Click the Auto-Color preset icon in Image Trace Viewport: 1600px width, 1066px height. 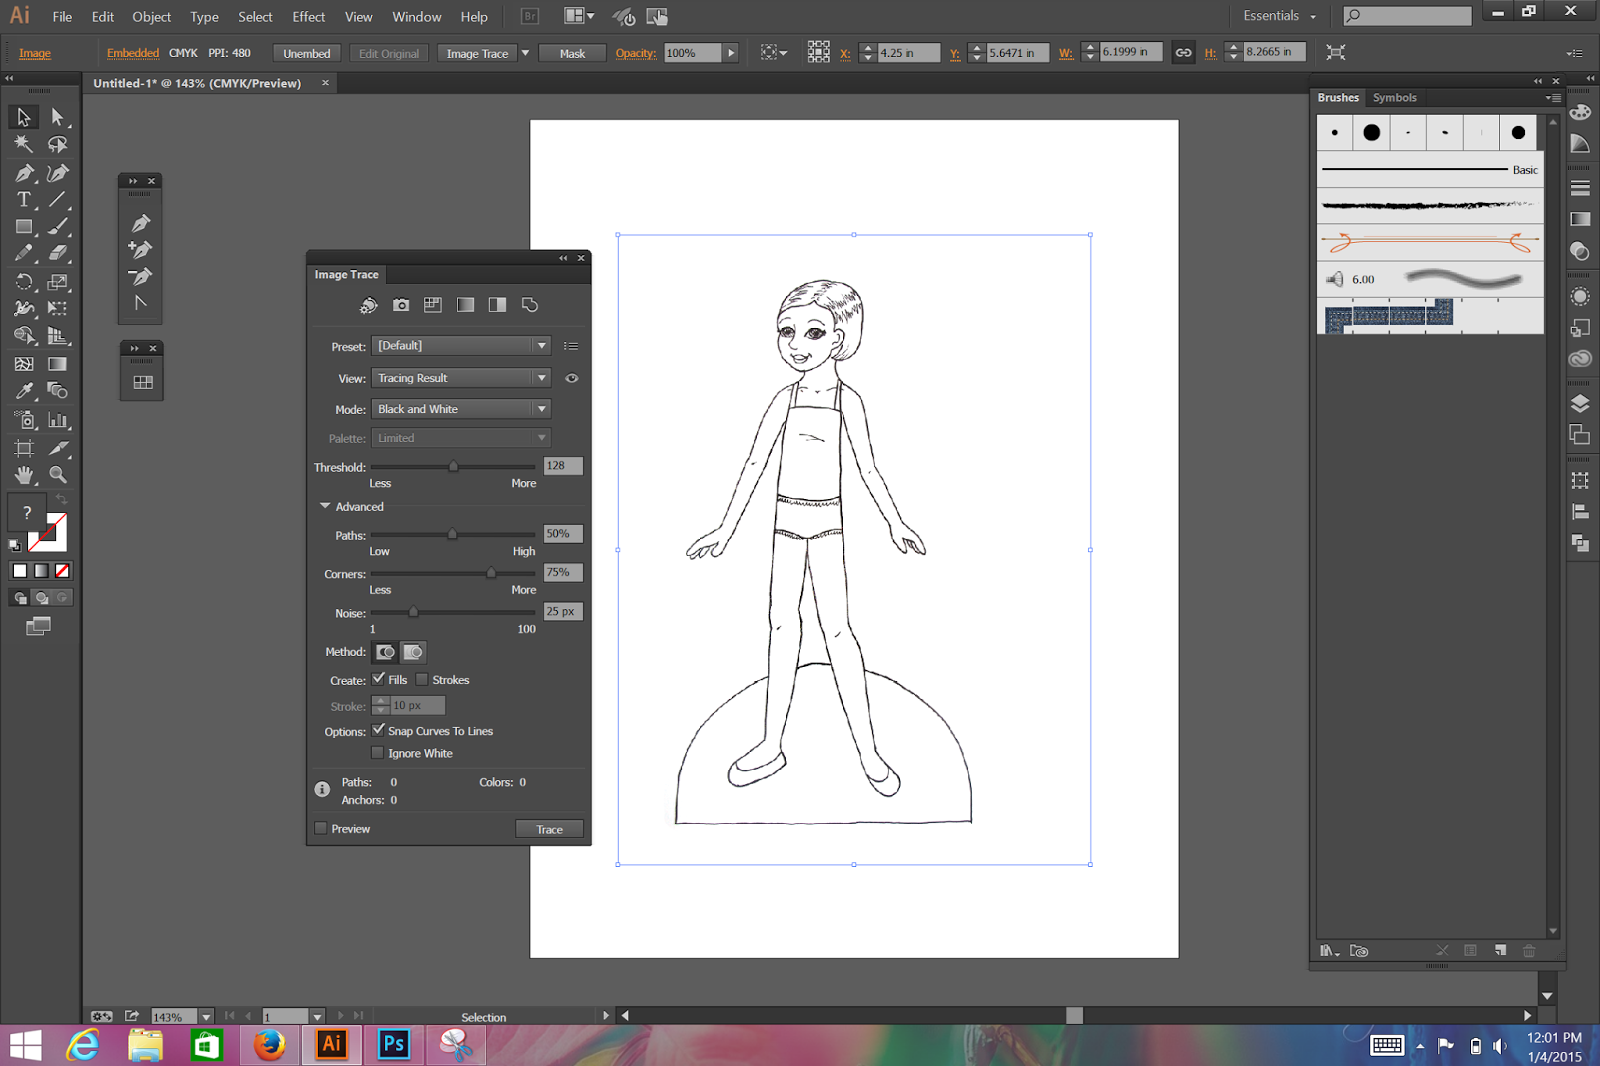(x=369, y=305)
